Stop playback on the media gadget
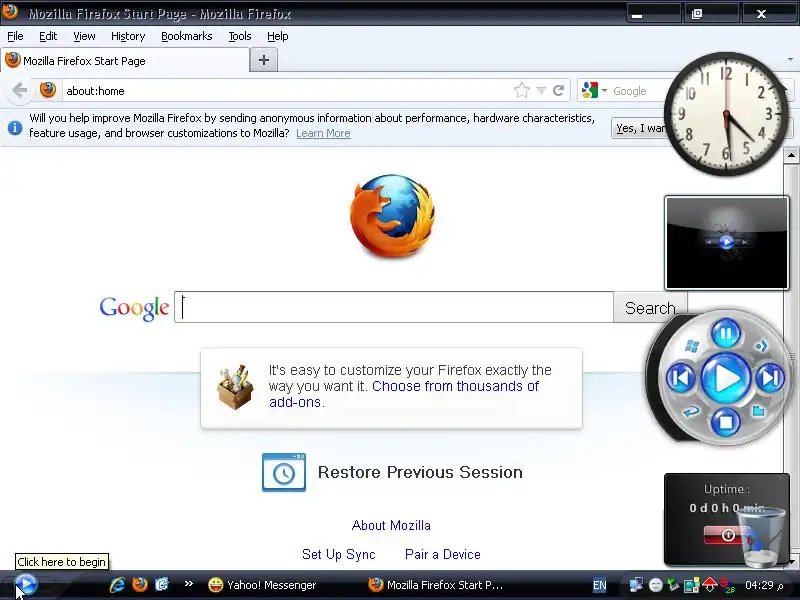This screenshot has height=600, width=800. coord(726,422)
